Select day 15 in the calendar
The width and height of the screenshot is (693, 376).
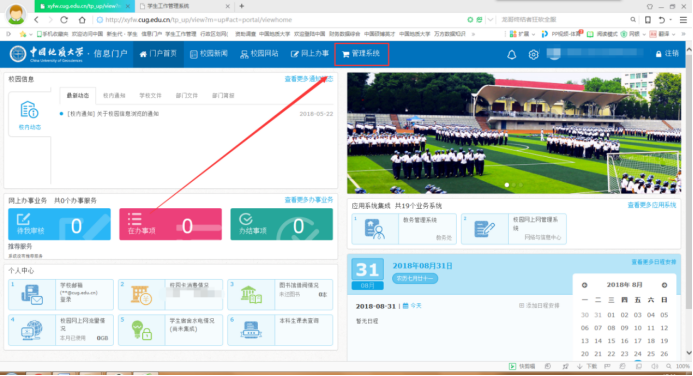(x=611, y=341)
